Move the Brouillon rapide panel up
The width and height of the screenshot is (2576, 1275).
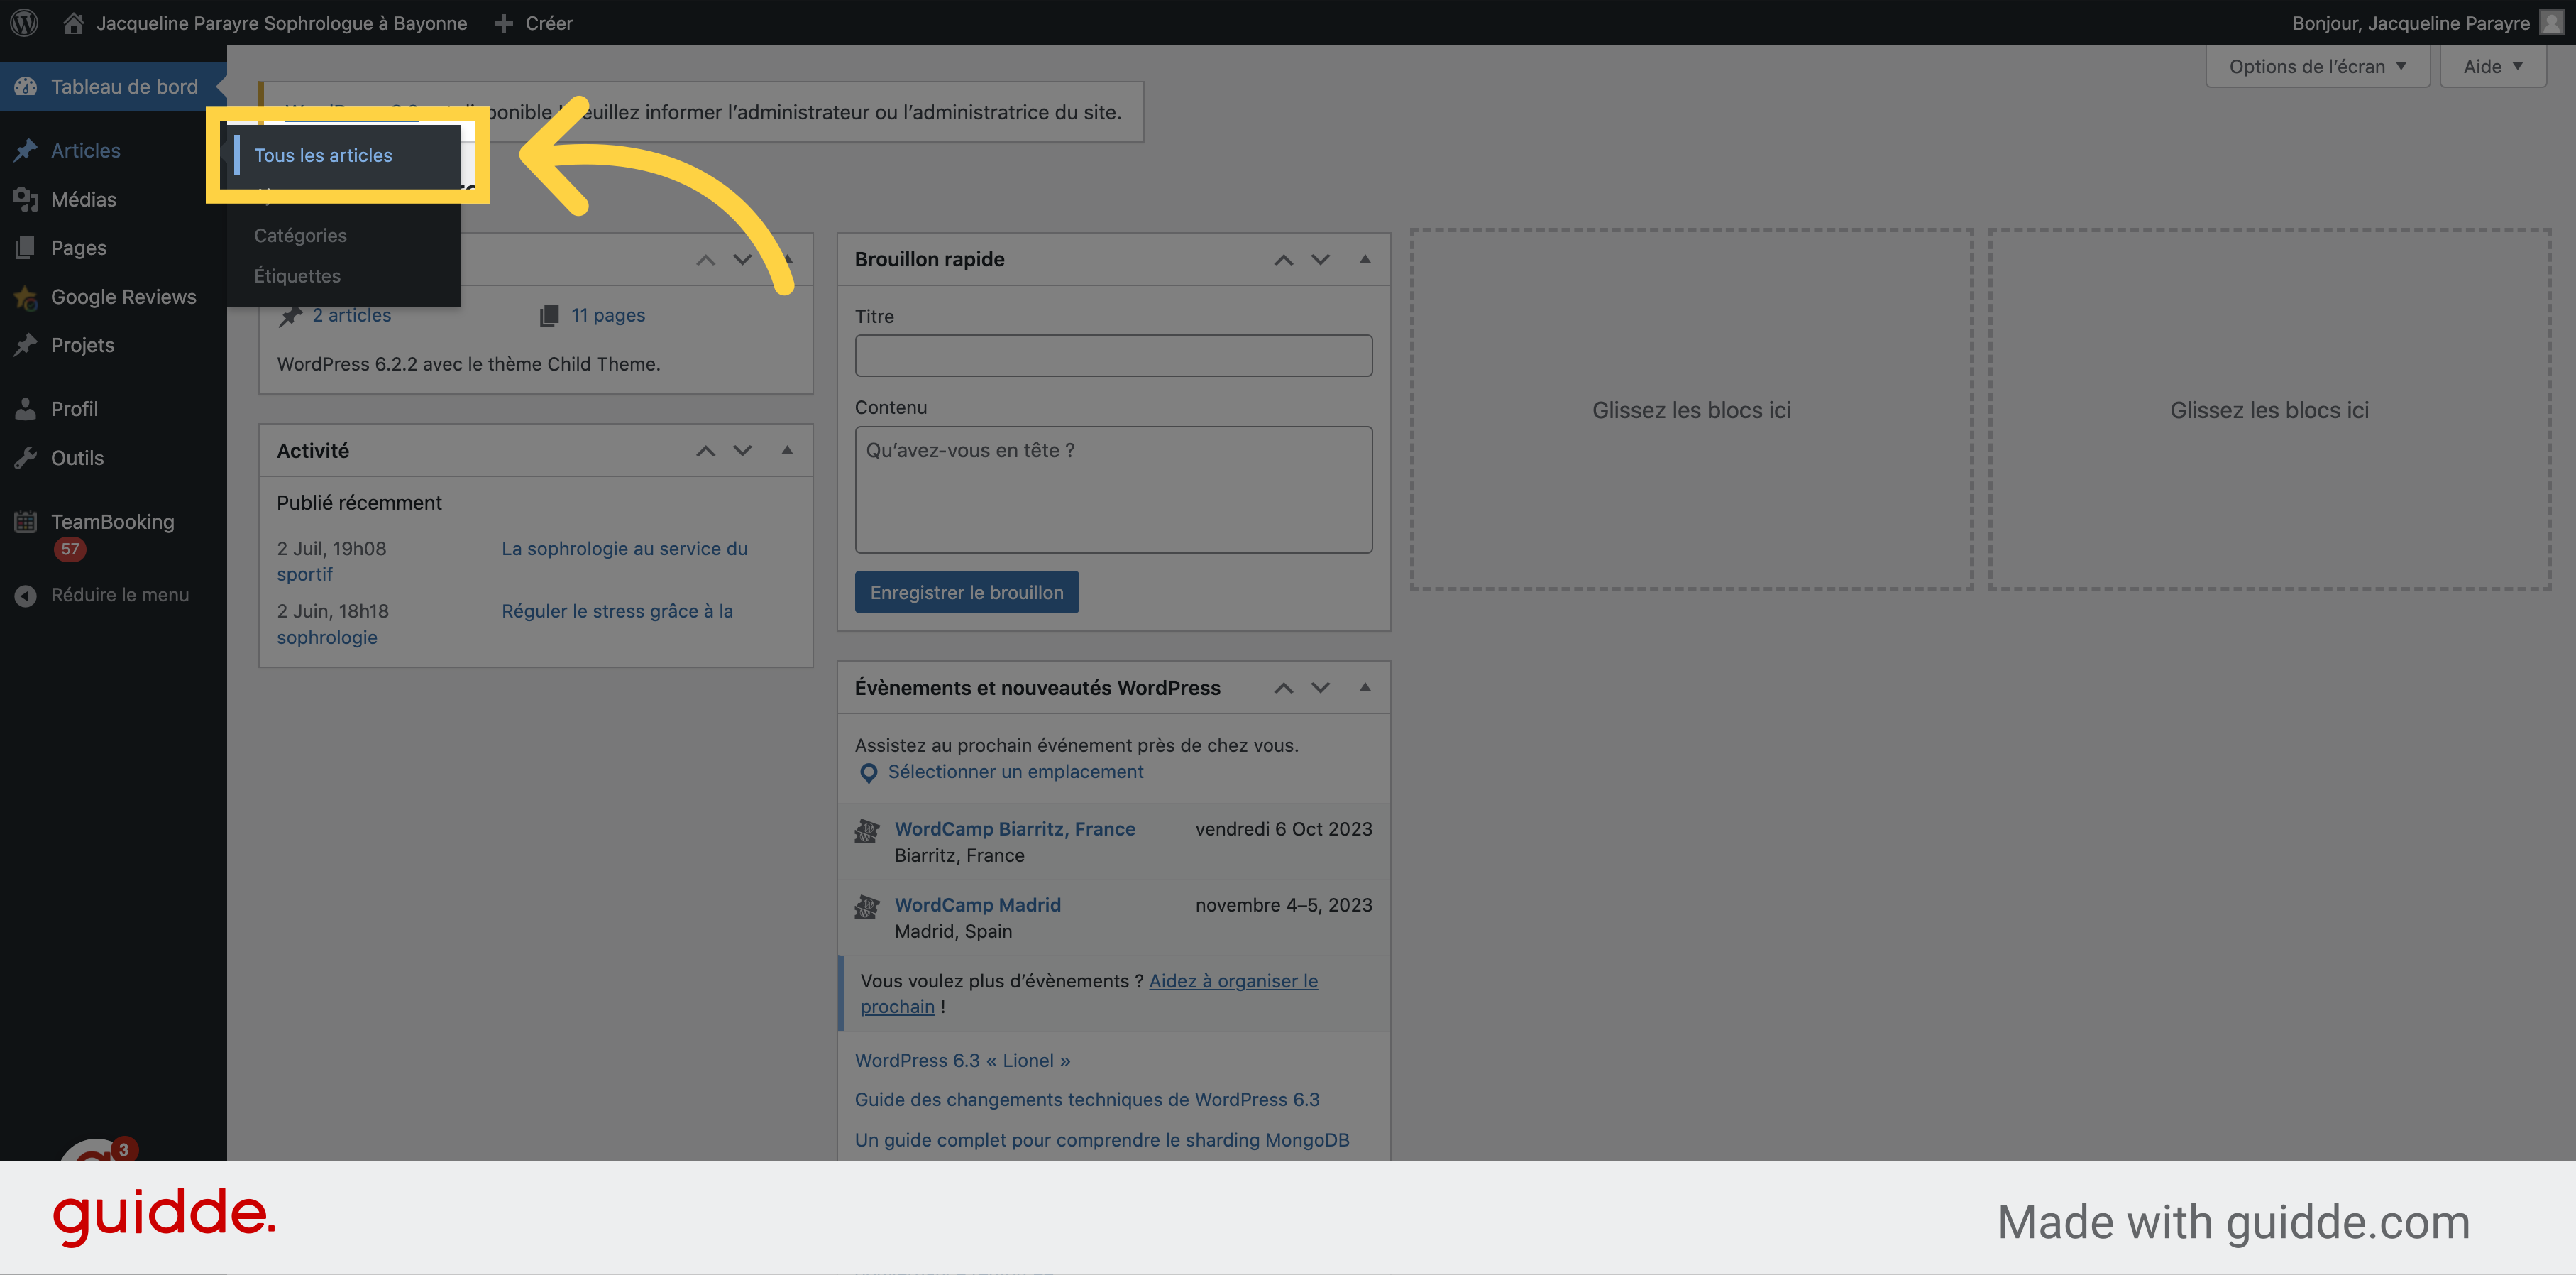pyautogui.click(x=1283, y=259)
